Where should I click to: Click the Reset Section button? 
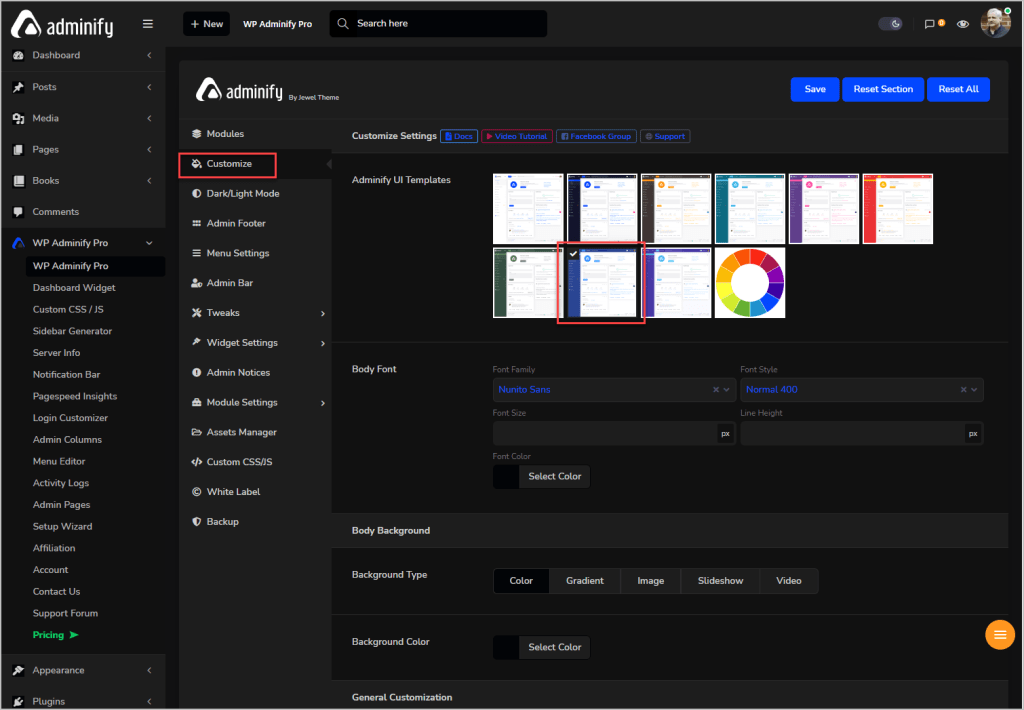[x=883, y=89]
